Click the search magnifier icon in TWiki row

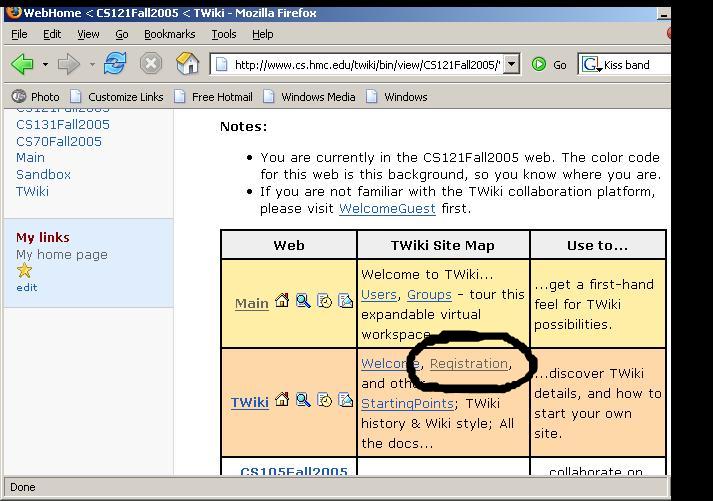point(303,400)
